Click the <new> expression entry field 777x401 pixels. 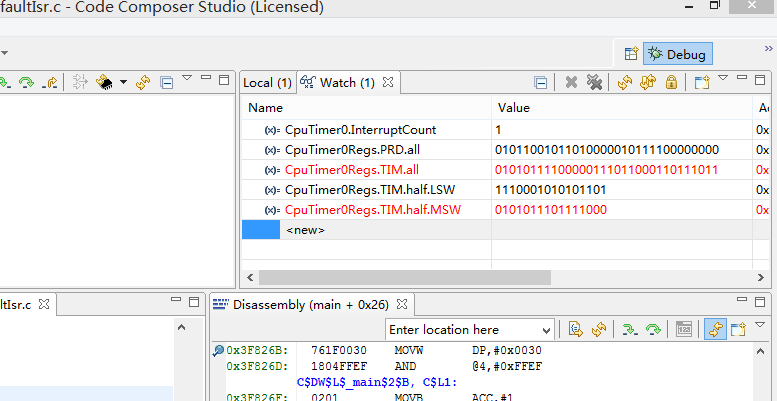[306, 230]
